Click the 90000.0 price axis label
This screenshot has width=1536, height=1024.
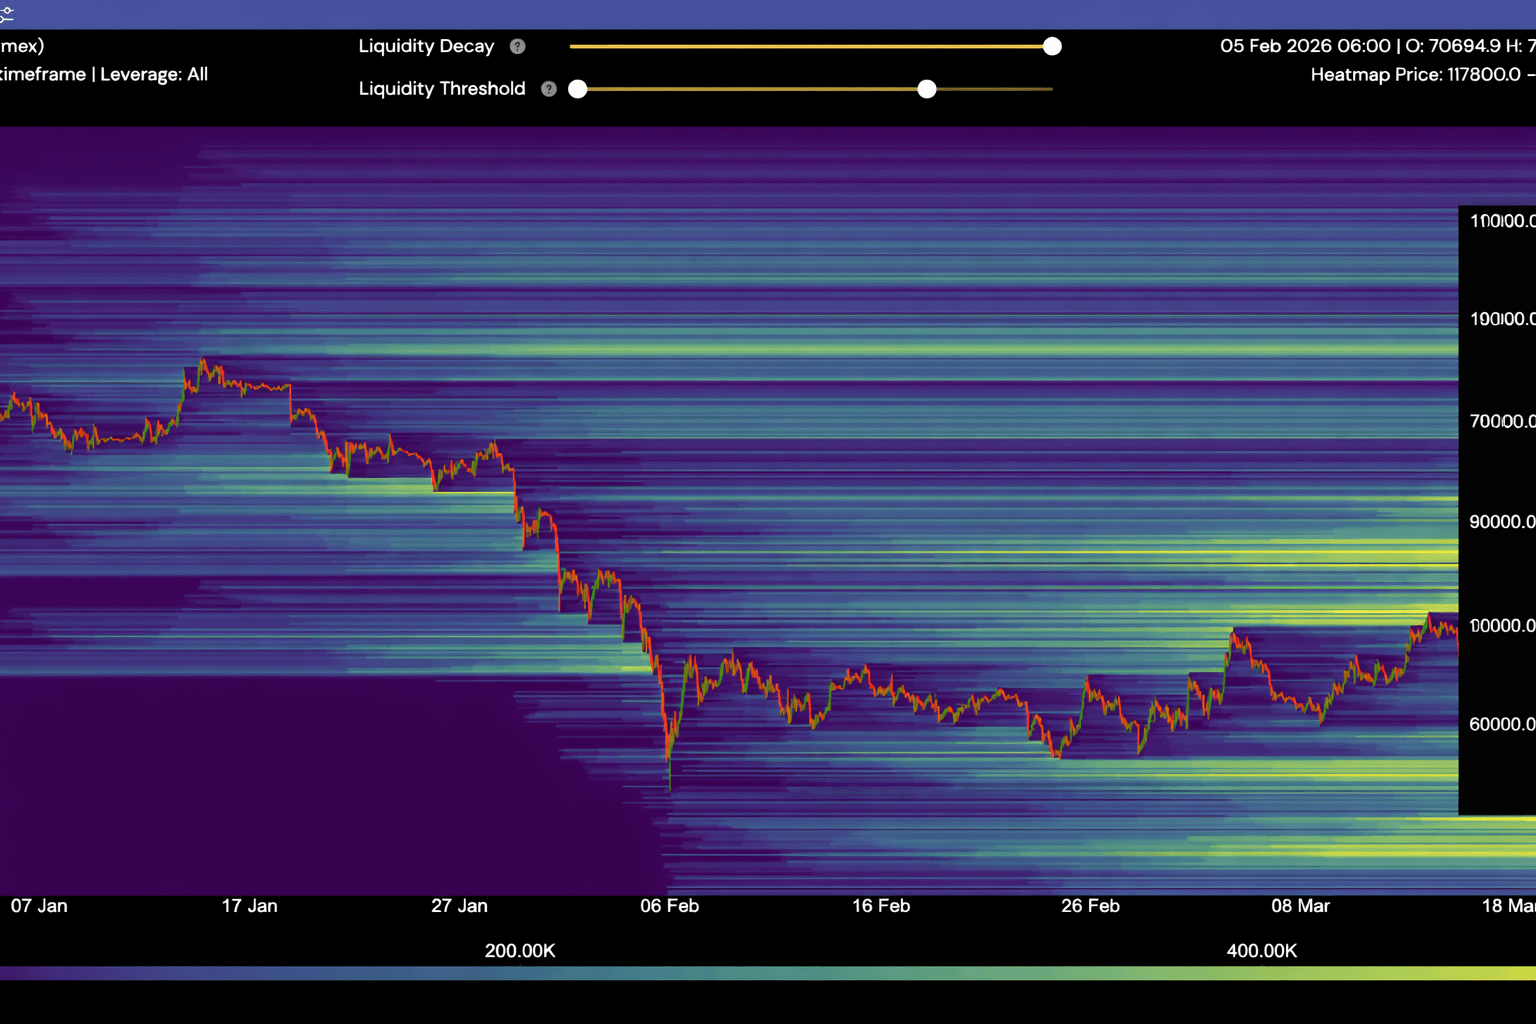1500,522
